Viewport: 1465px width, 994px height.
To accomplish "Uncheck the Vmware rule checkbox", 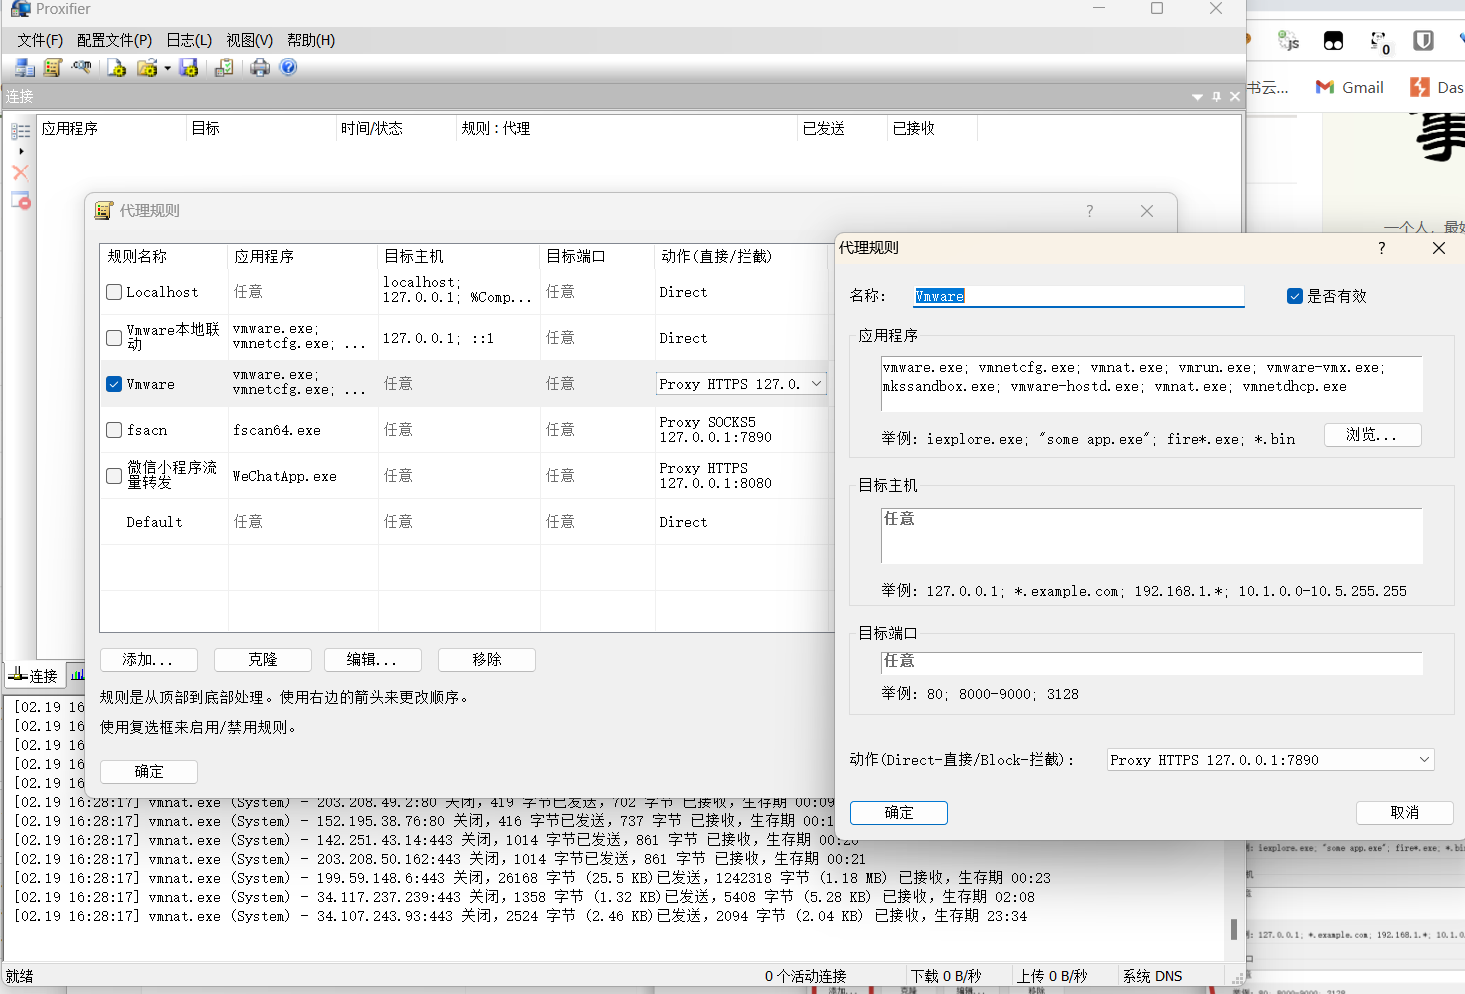I will click(x=114, y=385).
